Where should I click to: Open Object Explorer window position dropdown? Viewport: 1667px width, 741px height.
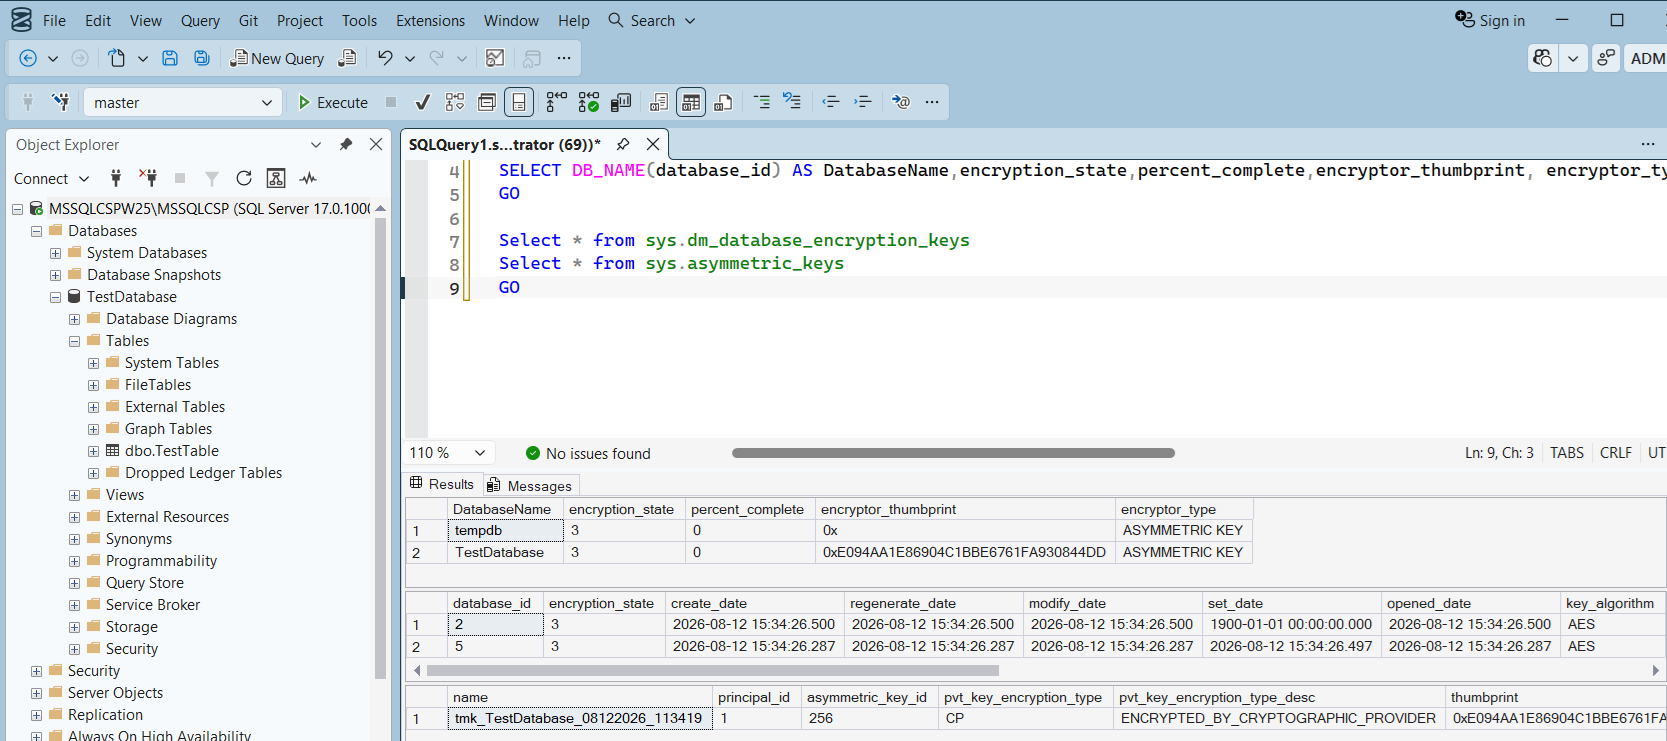[316, 144]
